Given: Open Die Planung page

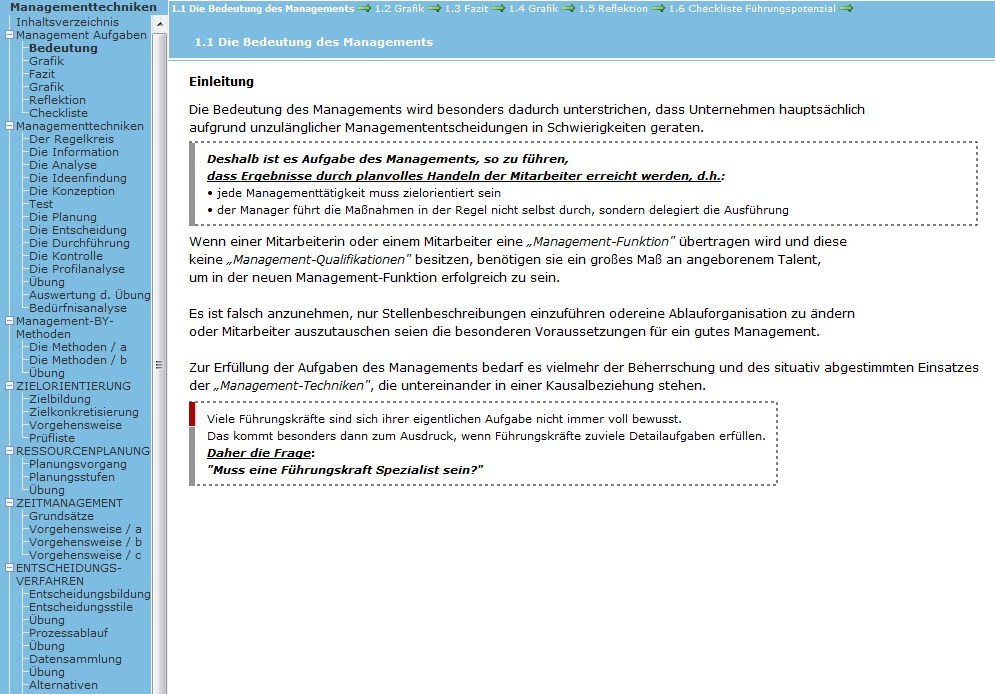Looking at the screenshot, I should [63, 217].
